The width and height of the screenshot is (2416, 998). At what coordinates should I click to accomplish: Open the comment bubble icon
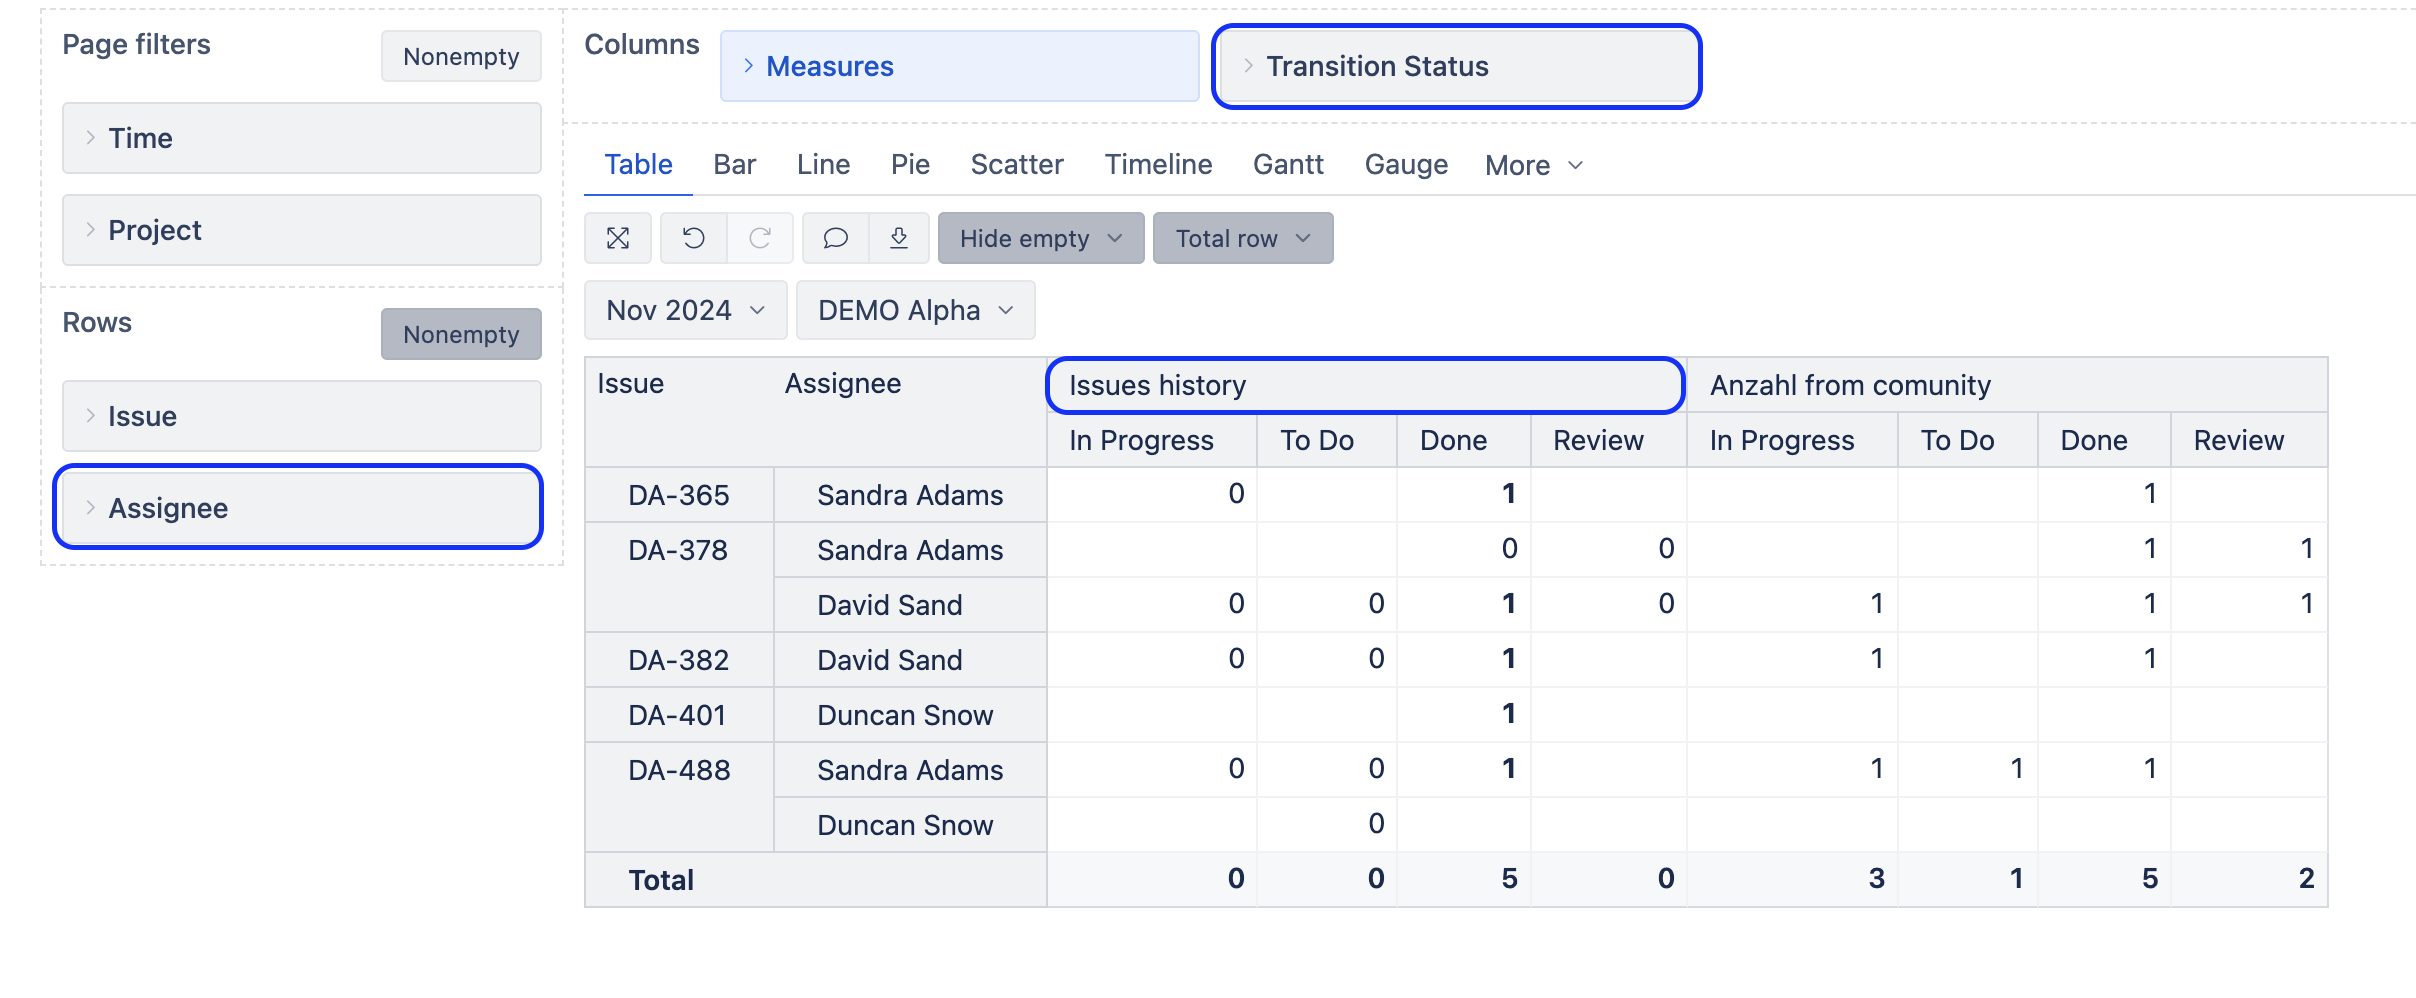pyautogui.click(x=835, y=238)
